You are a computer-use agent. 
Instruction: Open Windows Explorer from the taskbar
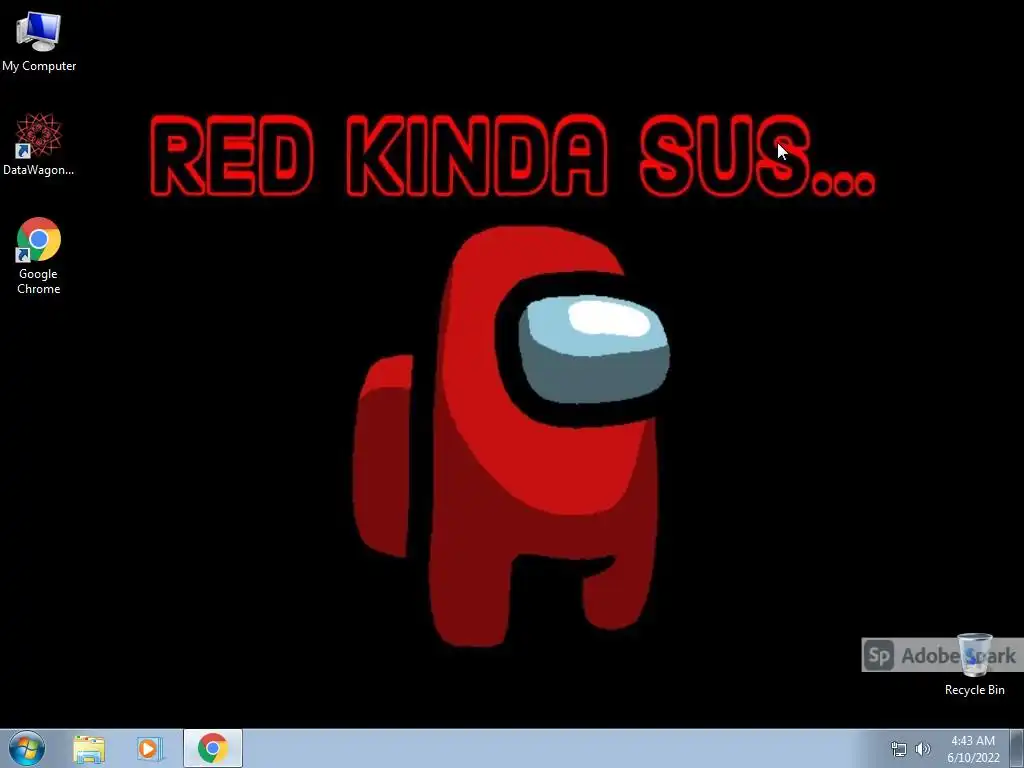point(89,749)
